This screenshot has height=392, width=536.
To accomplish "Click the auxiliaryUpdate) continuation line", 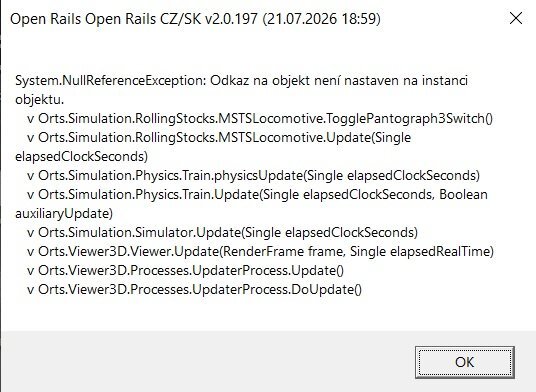I will 64,214.
